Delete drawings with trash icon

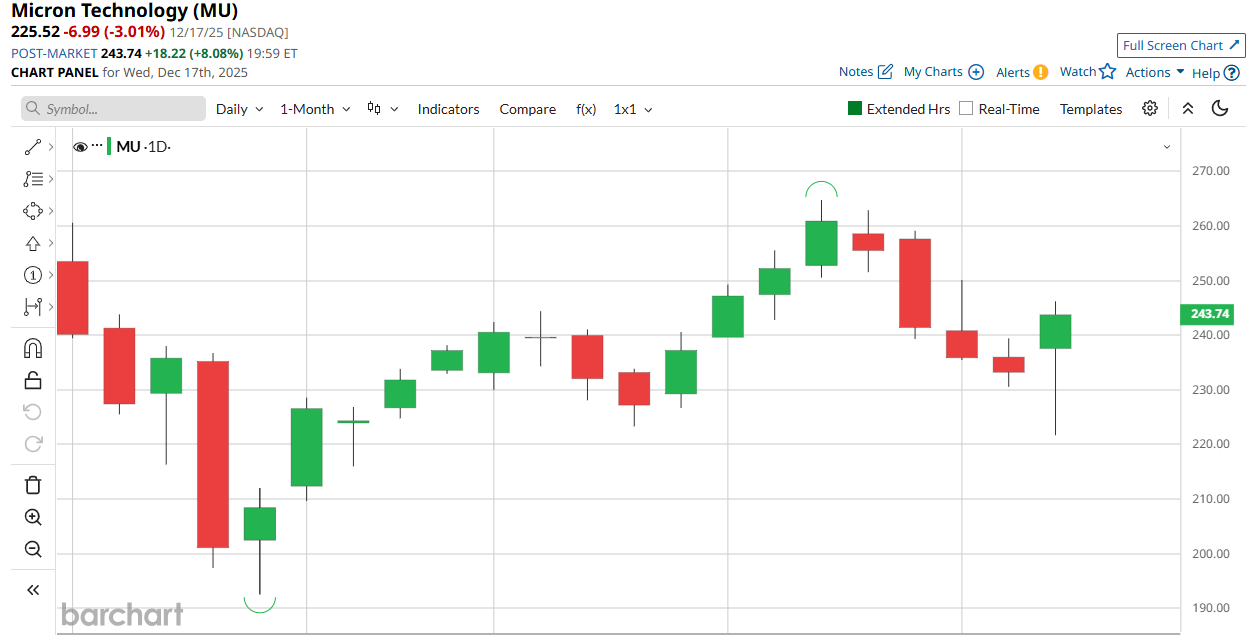[33, 485]
